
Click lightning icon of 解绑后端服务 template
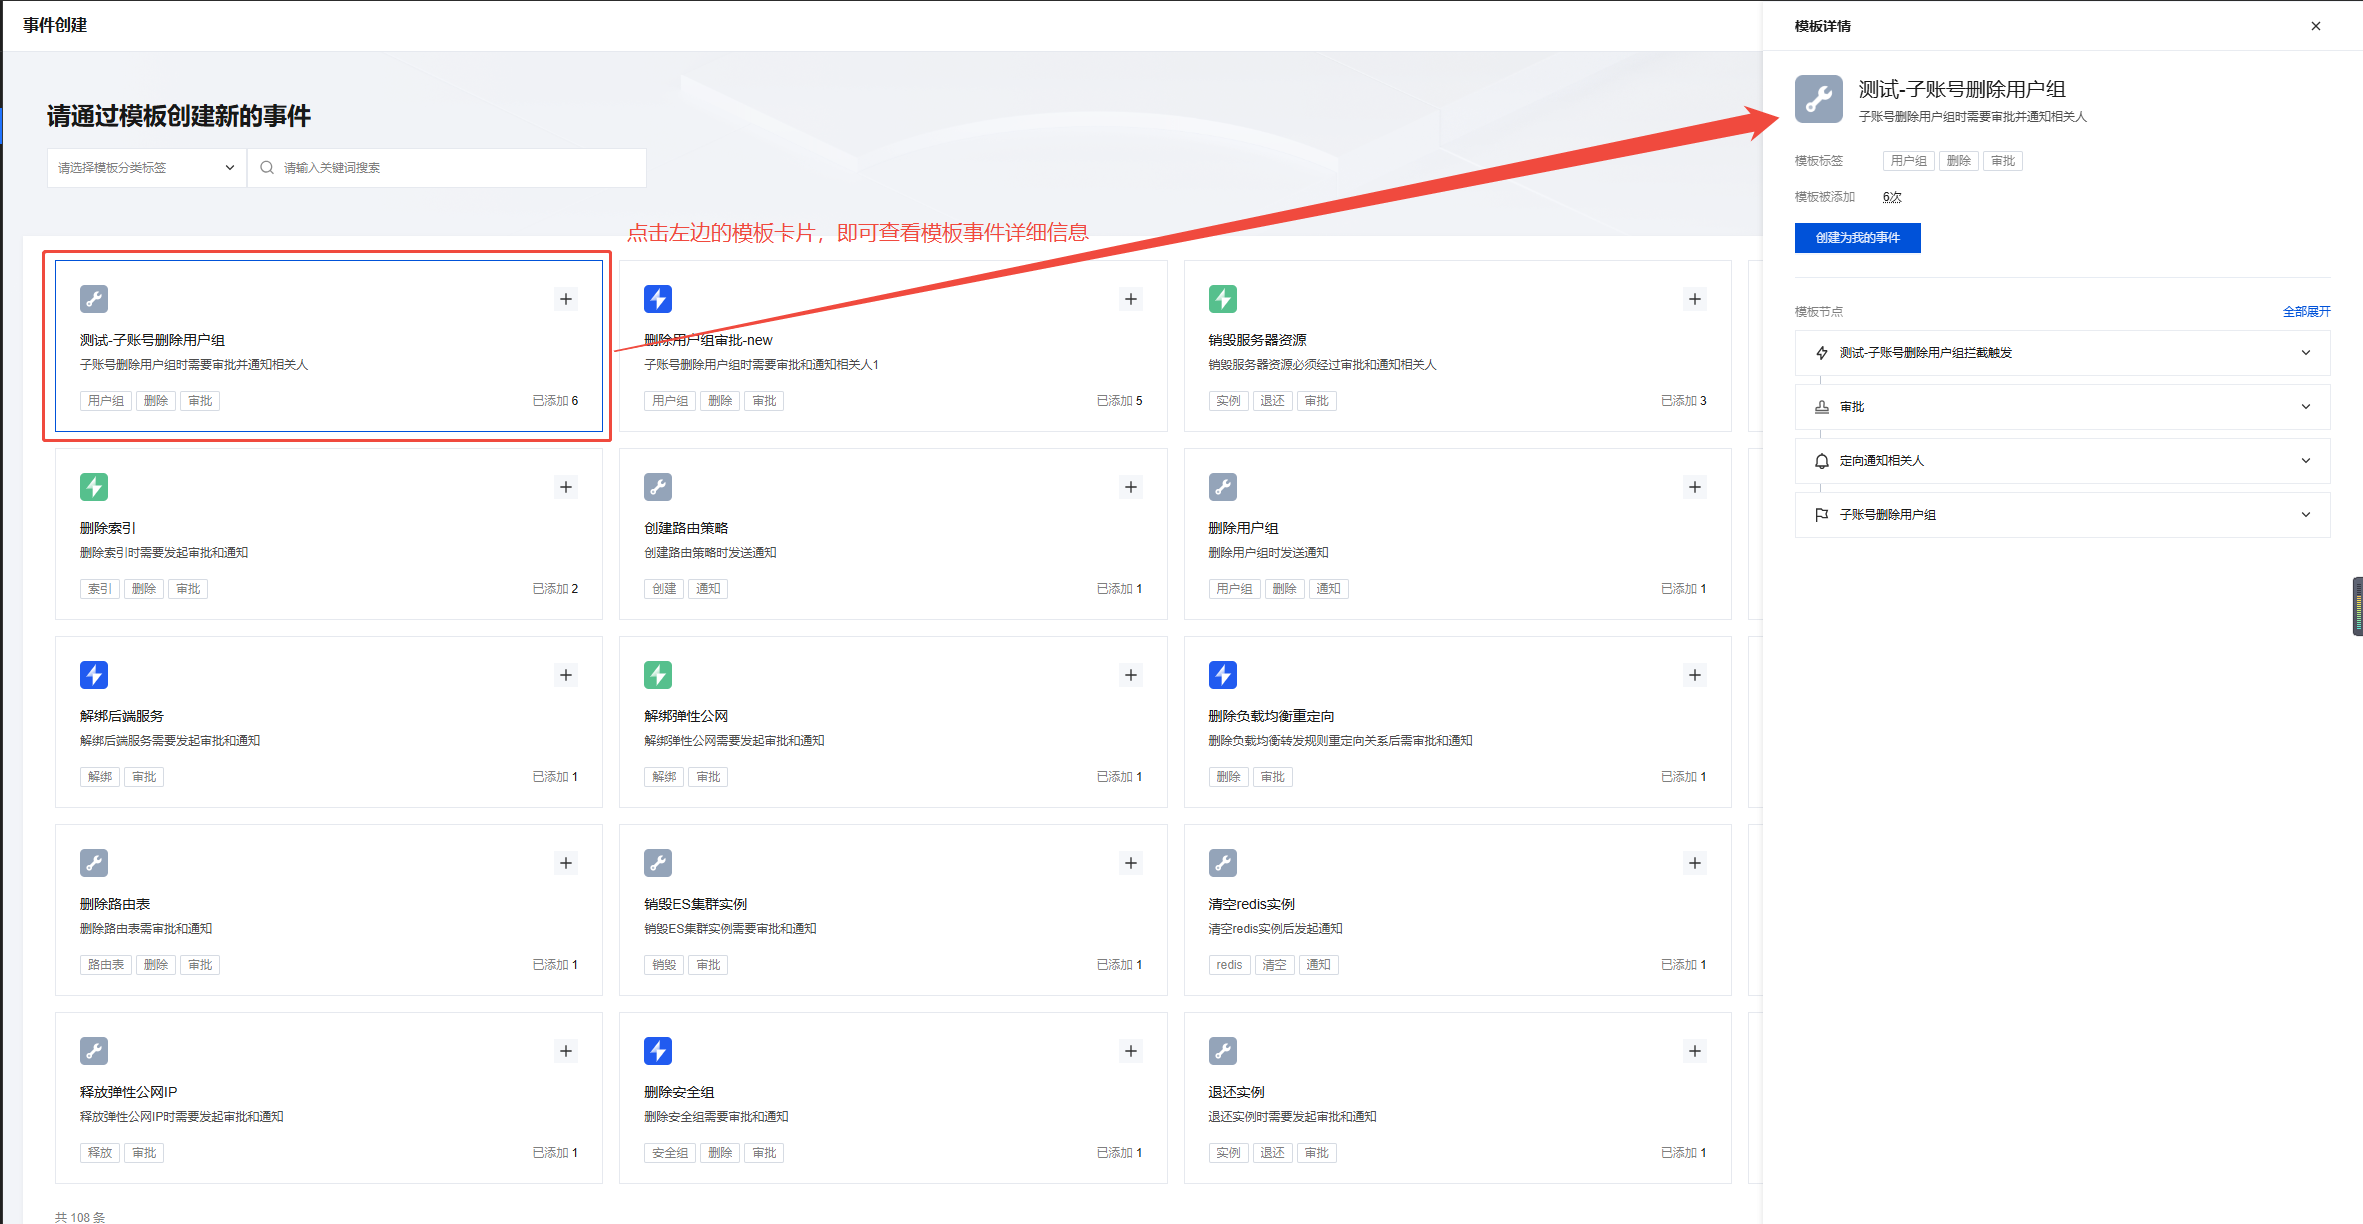pyautogui.click(x=94, y=675)
